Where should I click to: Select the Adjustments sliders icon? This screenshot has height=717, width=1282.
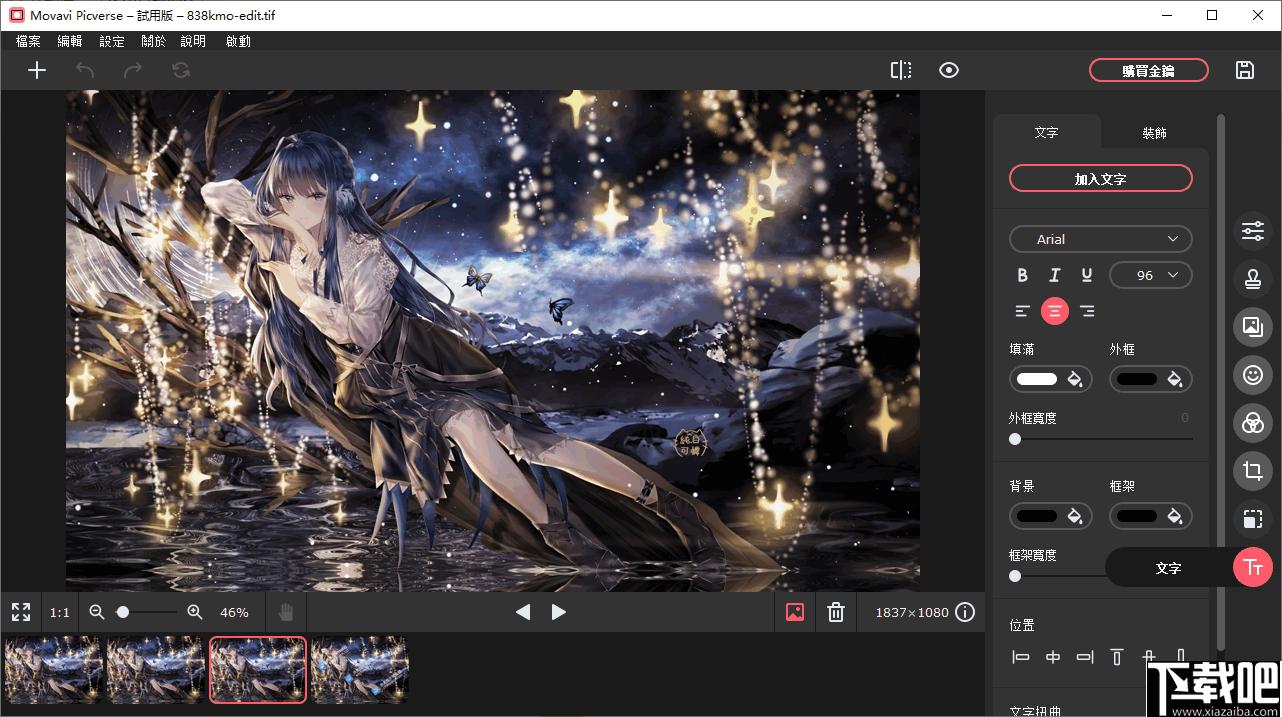(1252, 231)
